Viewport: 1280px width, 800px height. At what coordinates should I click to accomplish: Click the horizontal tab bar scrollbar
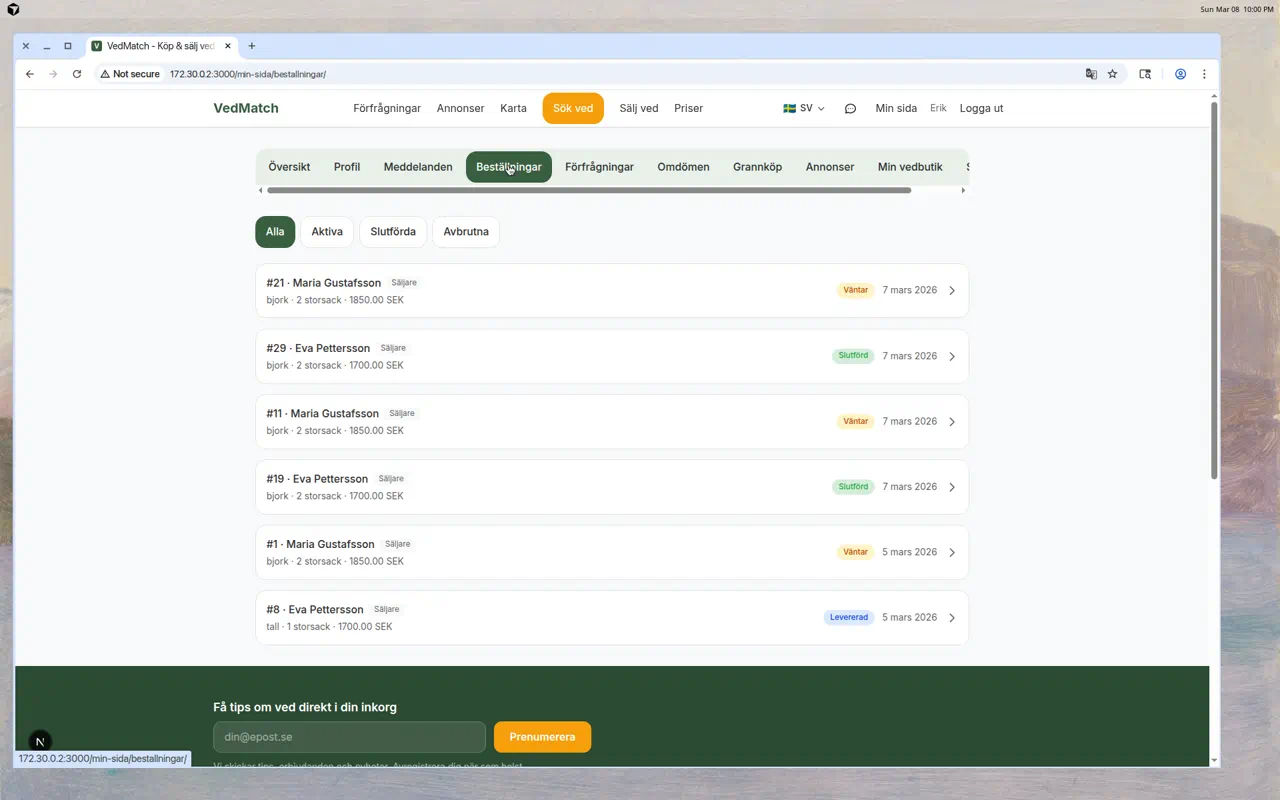tap(589, 190)
